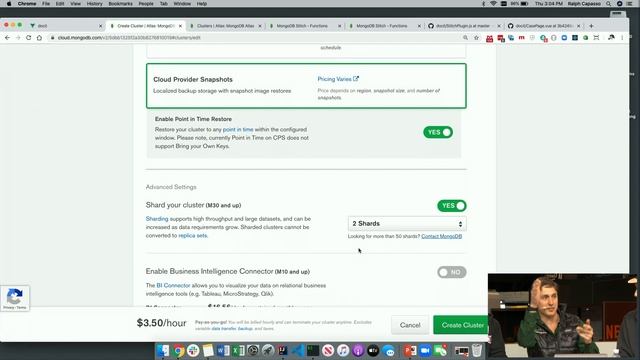Click the Create Cluster button

point(462,325)
